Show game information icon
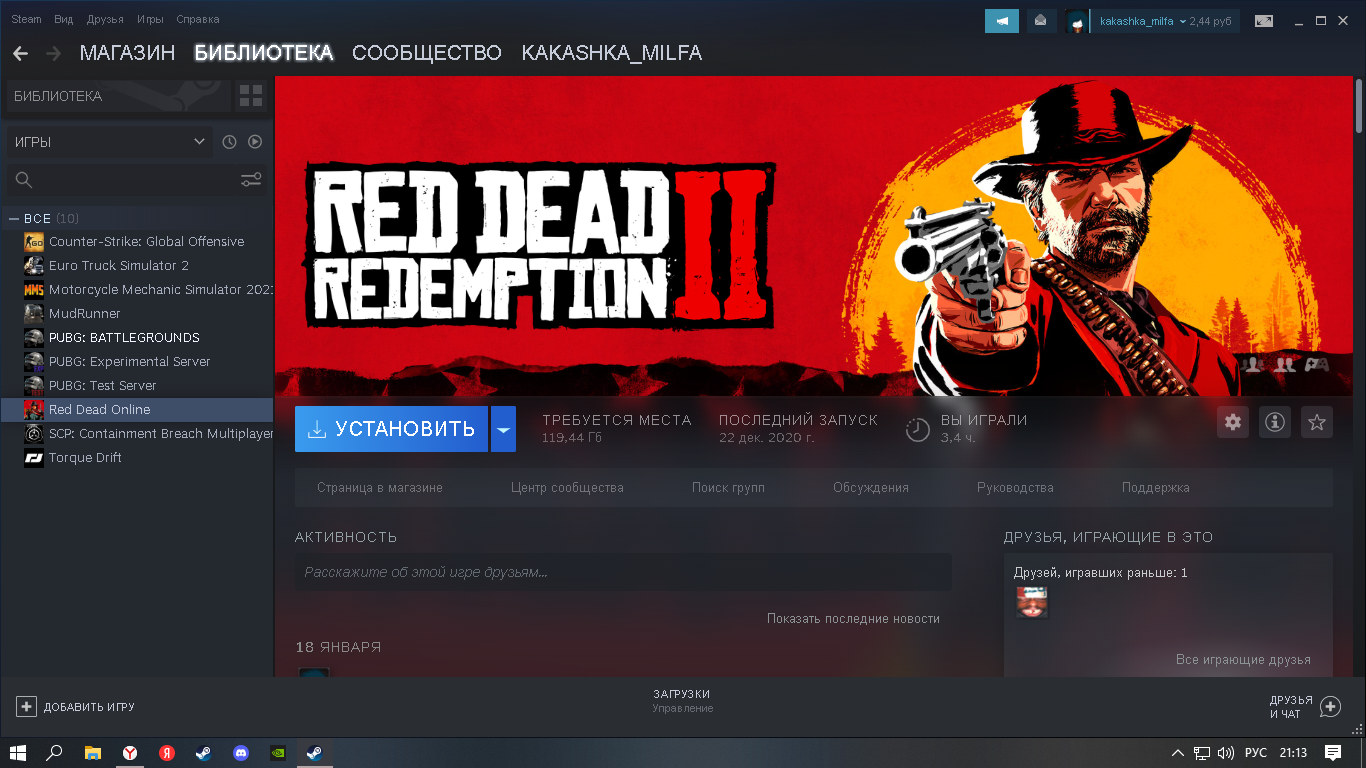Viewport: 1366px width, 768px height. coord(1275,422)
